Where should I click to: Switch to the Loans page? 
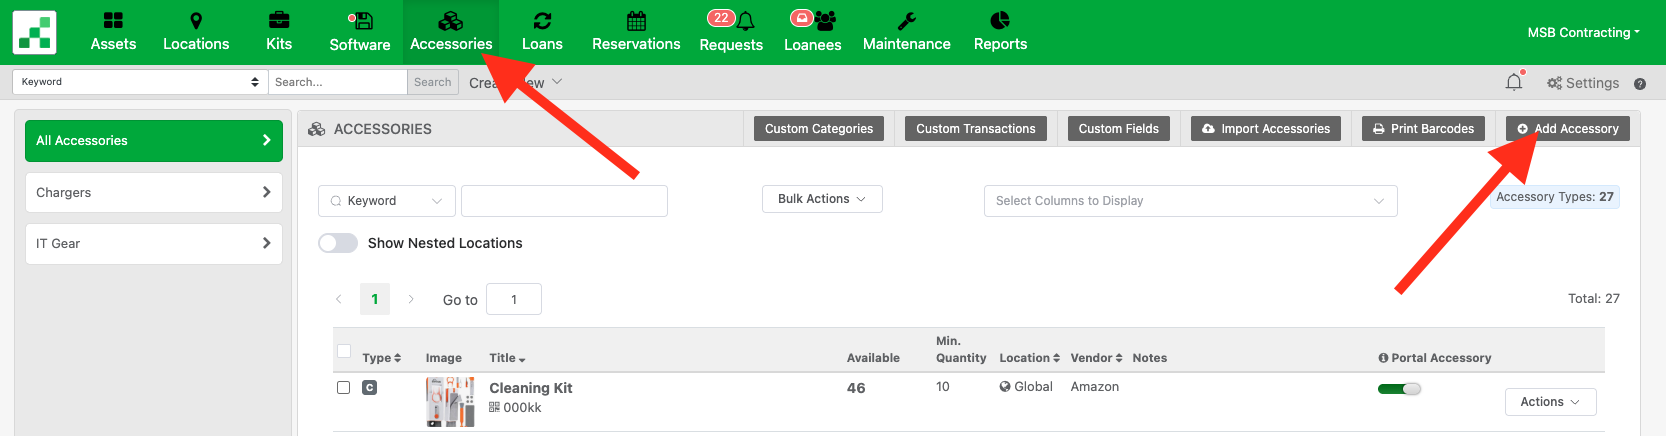click(542, 32)
